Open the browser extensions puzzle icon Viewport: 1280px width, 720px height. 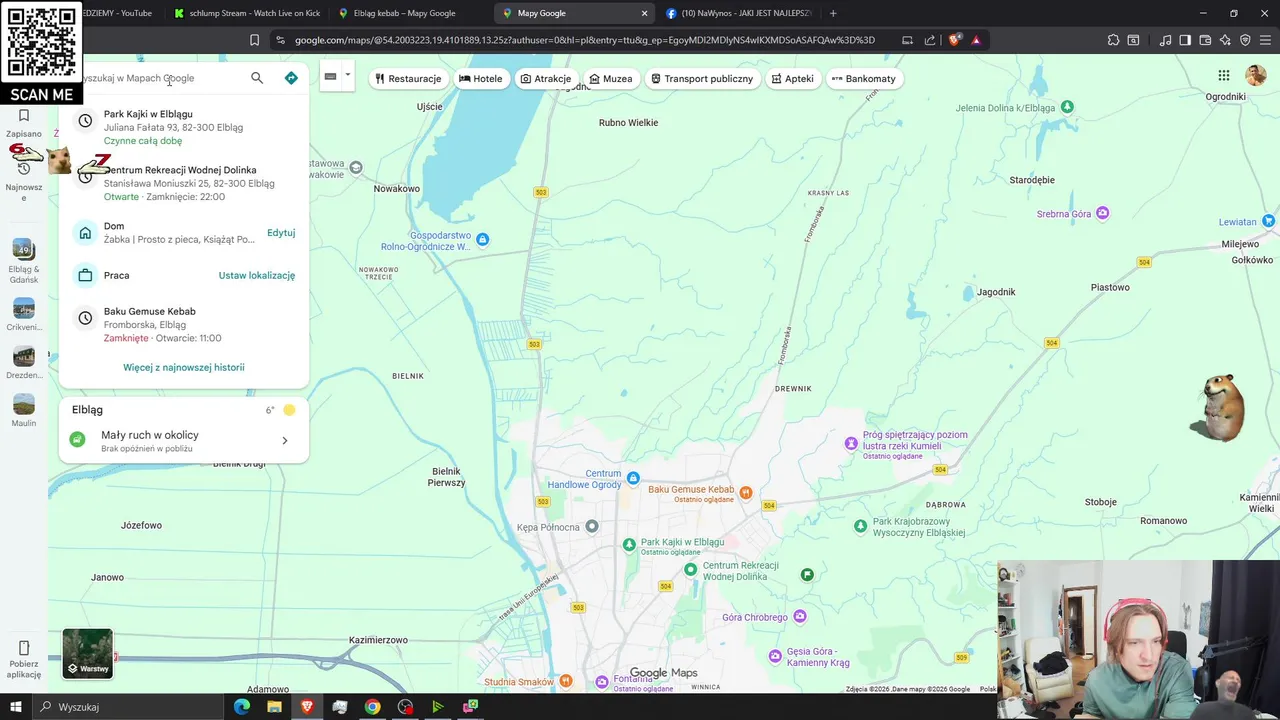[1113, 40]
